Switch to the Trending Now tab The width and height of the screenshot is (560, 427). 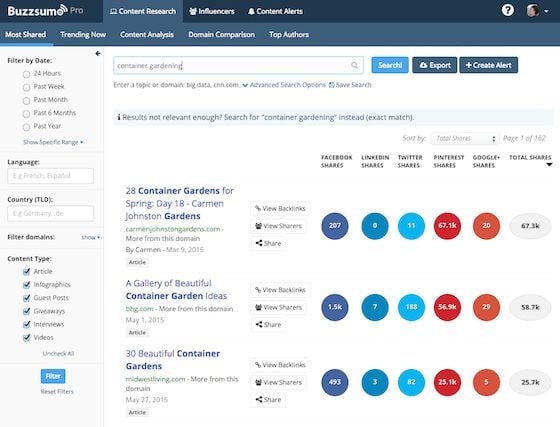click(x=83, y=35)
